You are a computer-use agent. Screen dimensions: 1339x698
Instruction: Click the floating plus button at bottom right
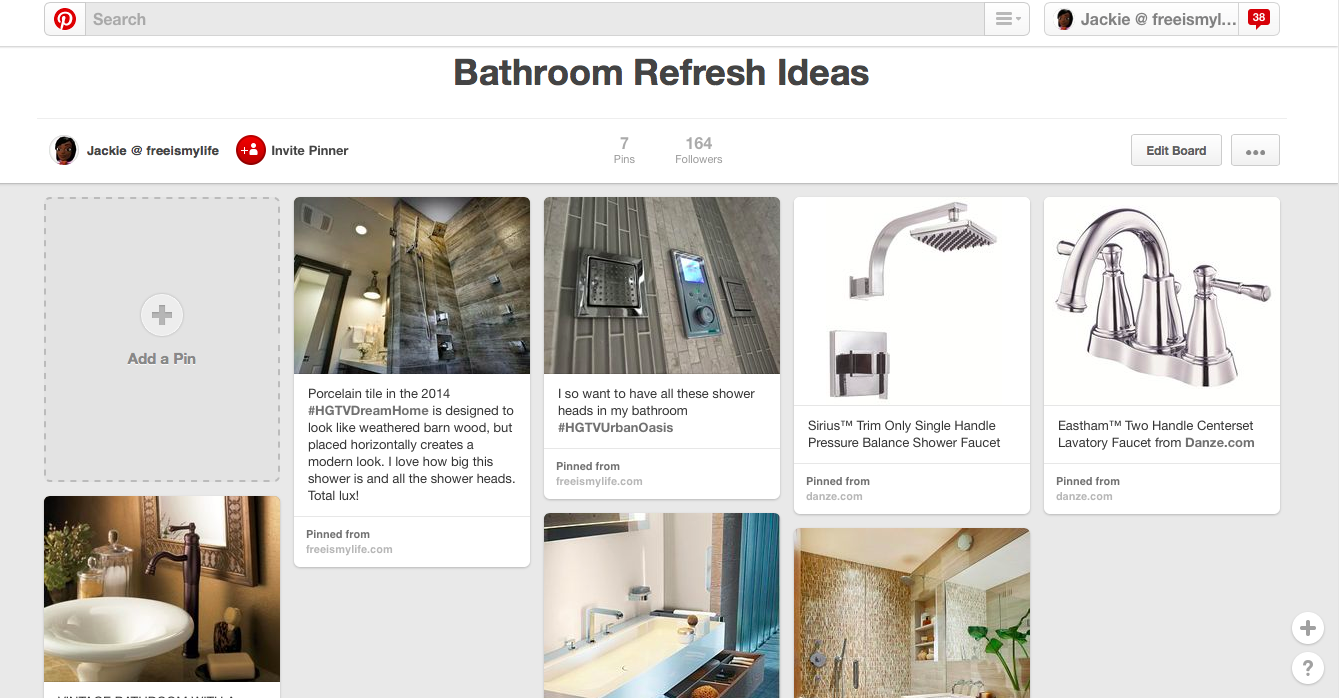point(1307,628)
